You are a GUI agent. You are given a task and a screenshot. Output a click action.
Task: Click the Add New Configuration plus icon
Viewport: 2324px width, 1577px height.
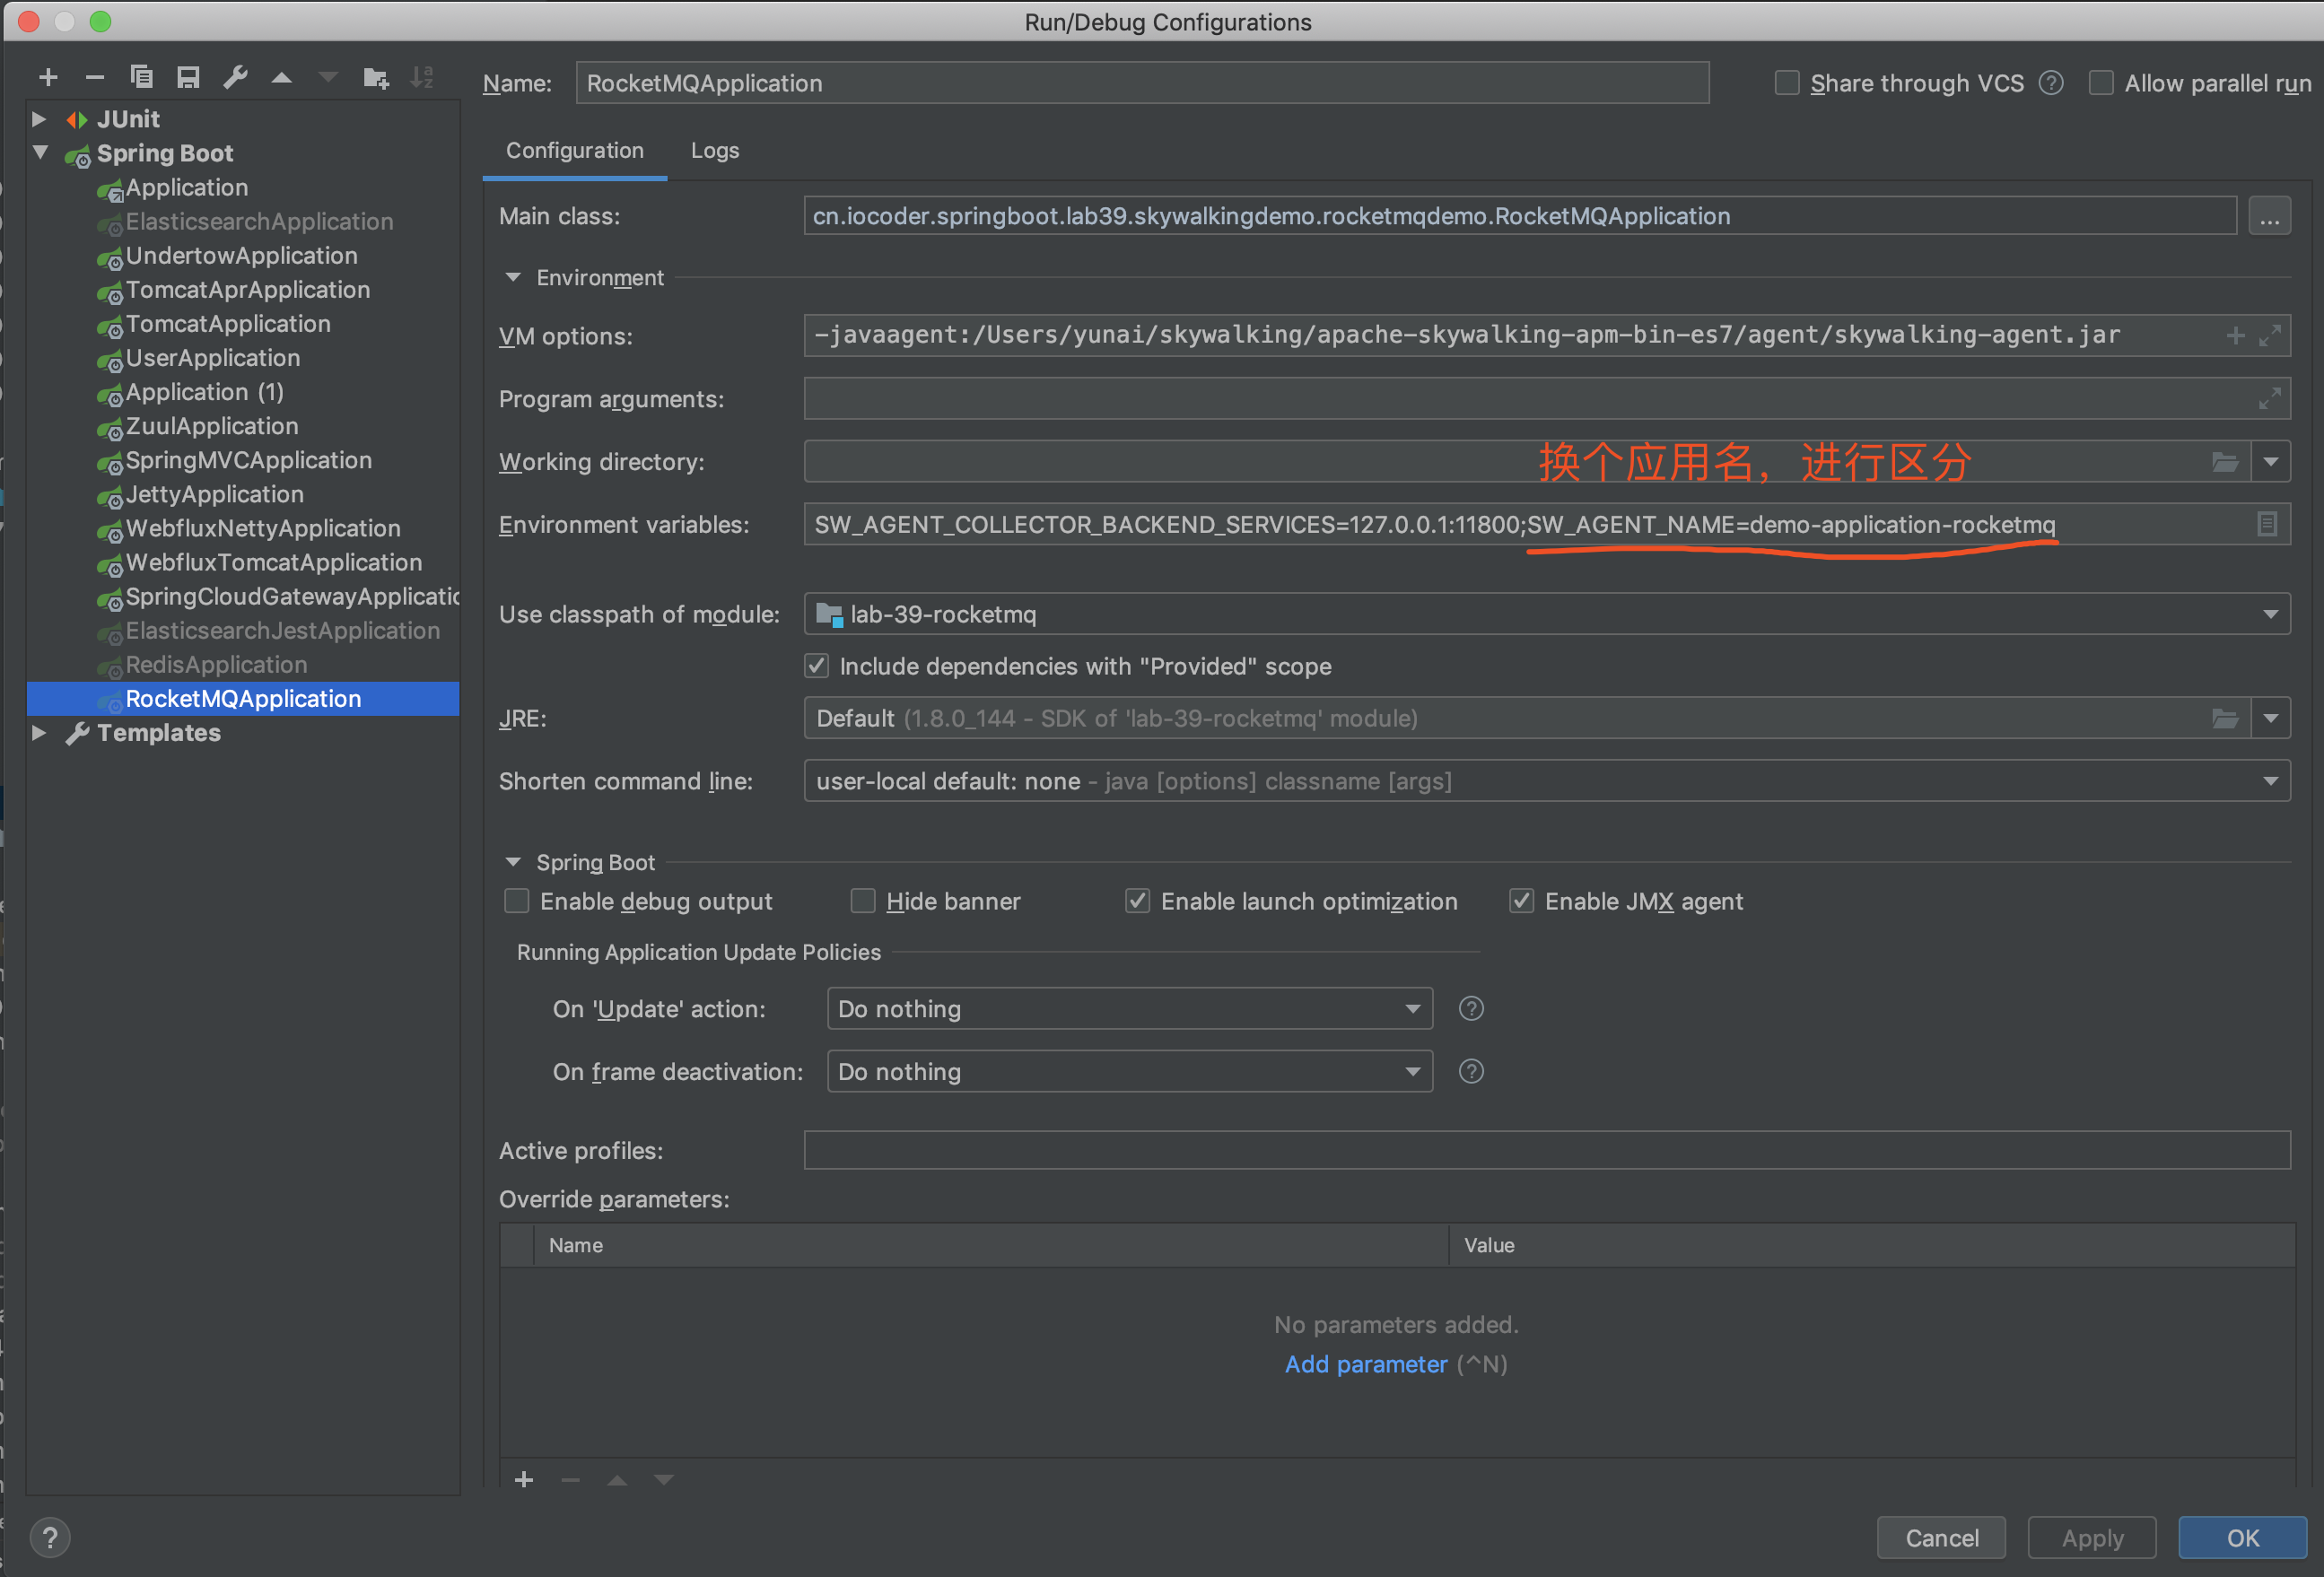pyautogui.click(x=47, y=77)
